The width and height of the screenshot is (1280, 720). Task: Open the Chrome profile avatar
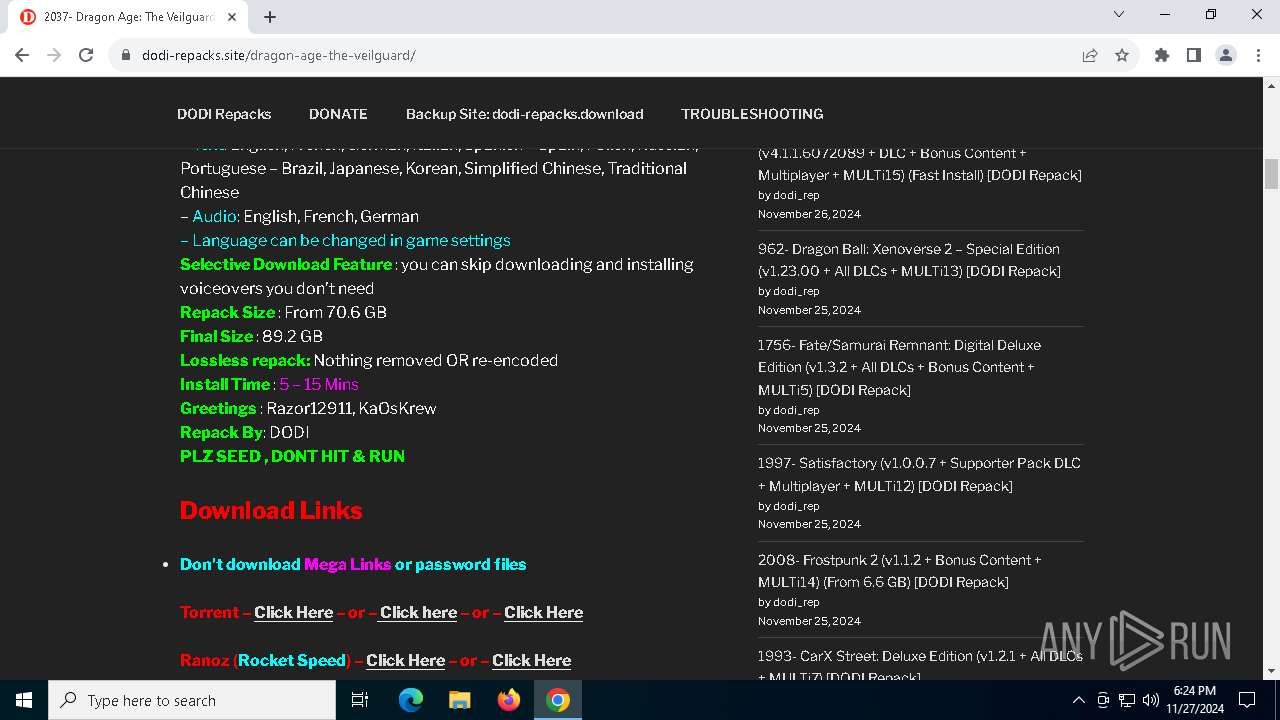(x=1226, y=55)
